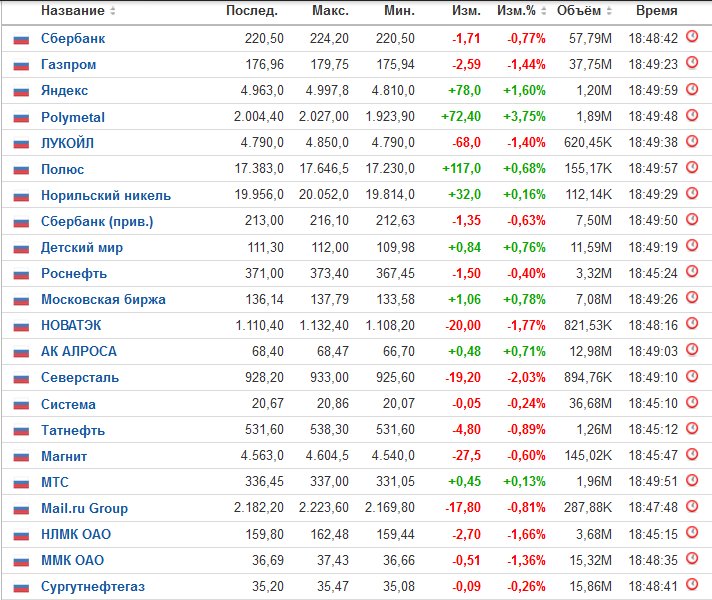Click the Полюс last price 17.383,0

click(x=259, y=169)
